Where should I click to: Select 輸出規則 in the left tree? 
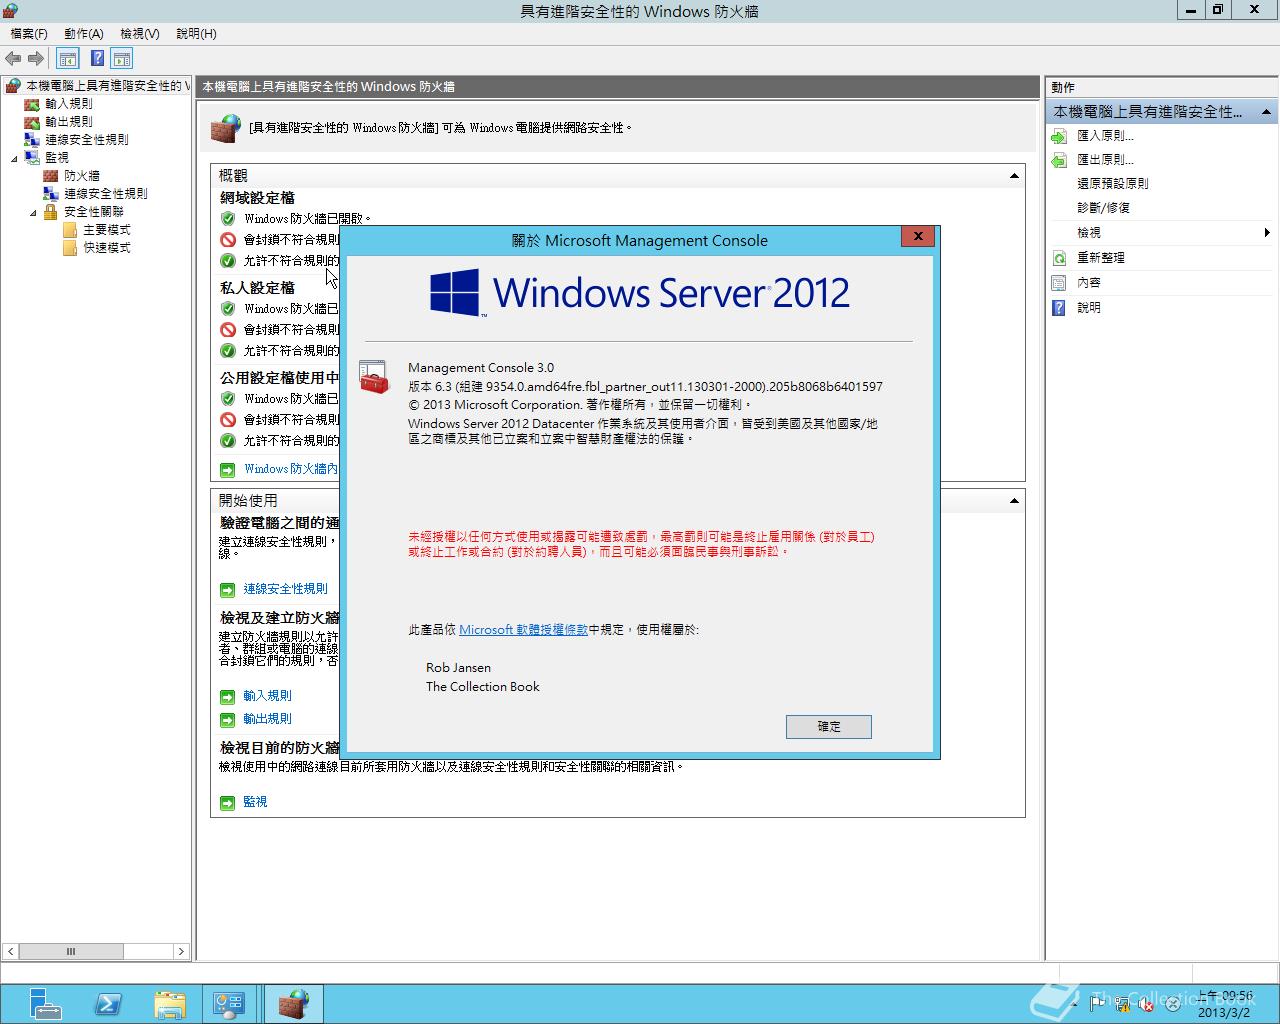[x=68, y=122]
